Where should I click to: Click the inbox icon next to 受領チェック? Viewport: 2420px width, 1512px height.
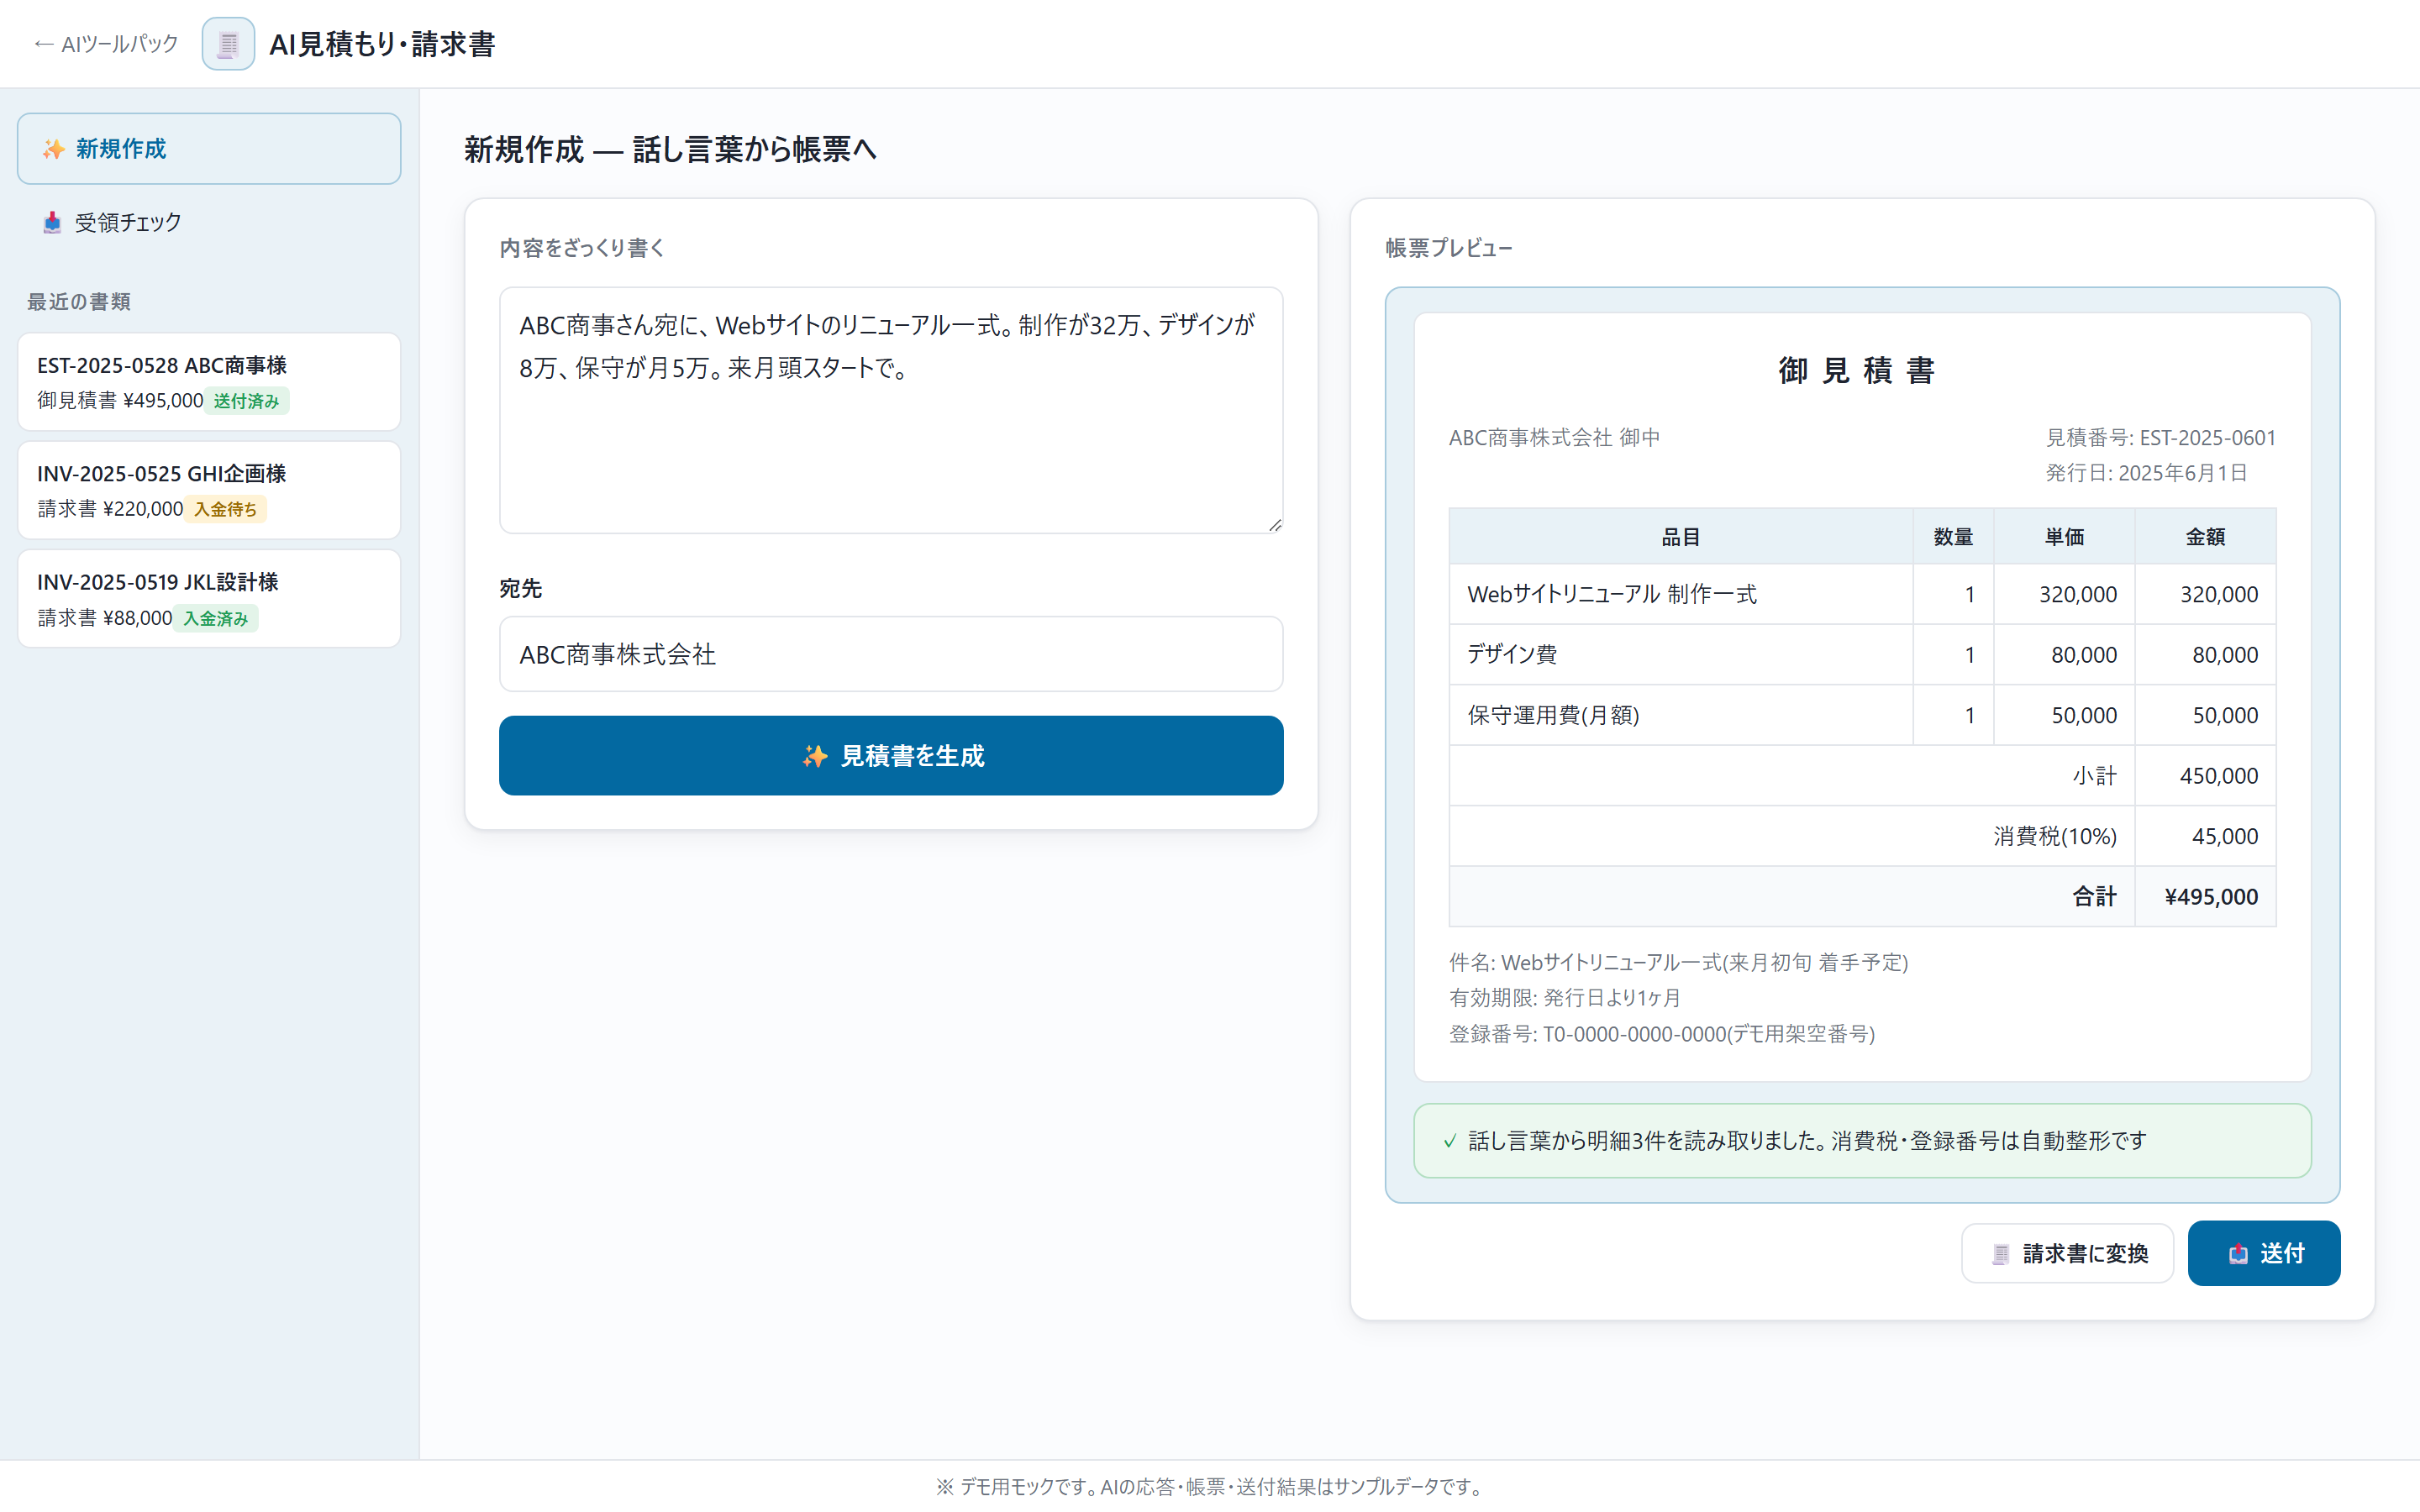[x=52, y=222]
